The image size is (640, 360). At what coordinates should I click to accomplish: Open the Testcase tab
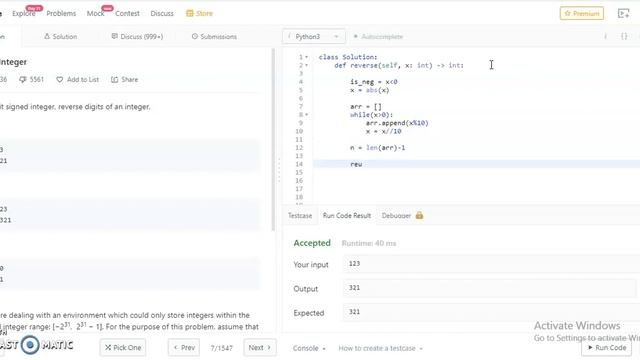[300, 216]
